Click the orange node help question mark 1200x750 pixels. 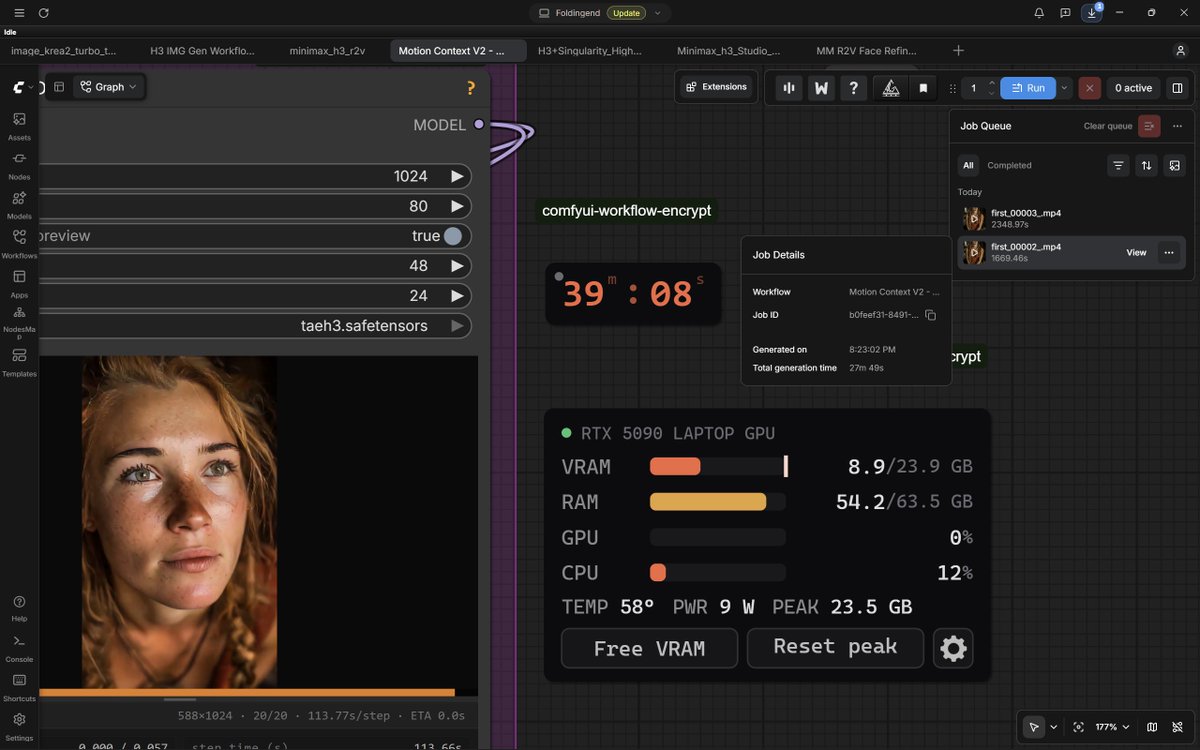(x=471, y=88)
